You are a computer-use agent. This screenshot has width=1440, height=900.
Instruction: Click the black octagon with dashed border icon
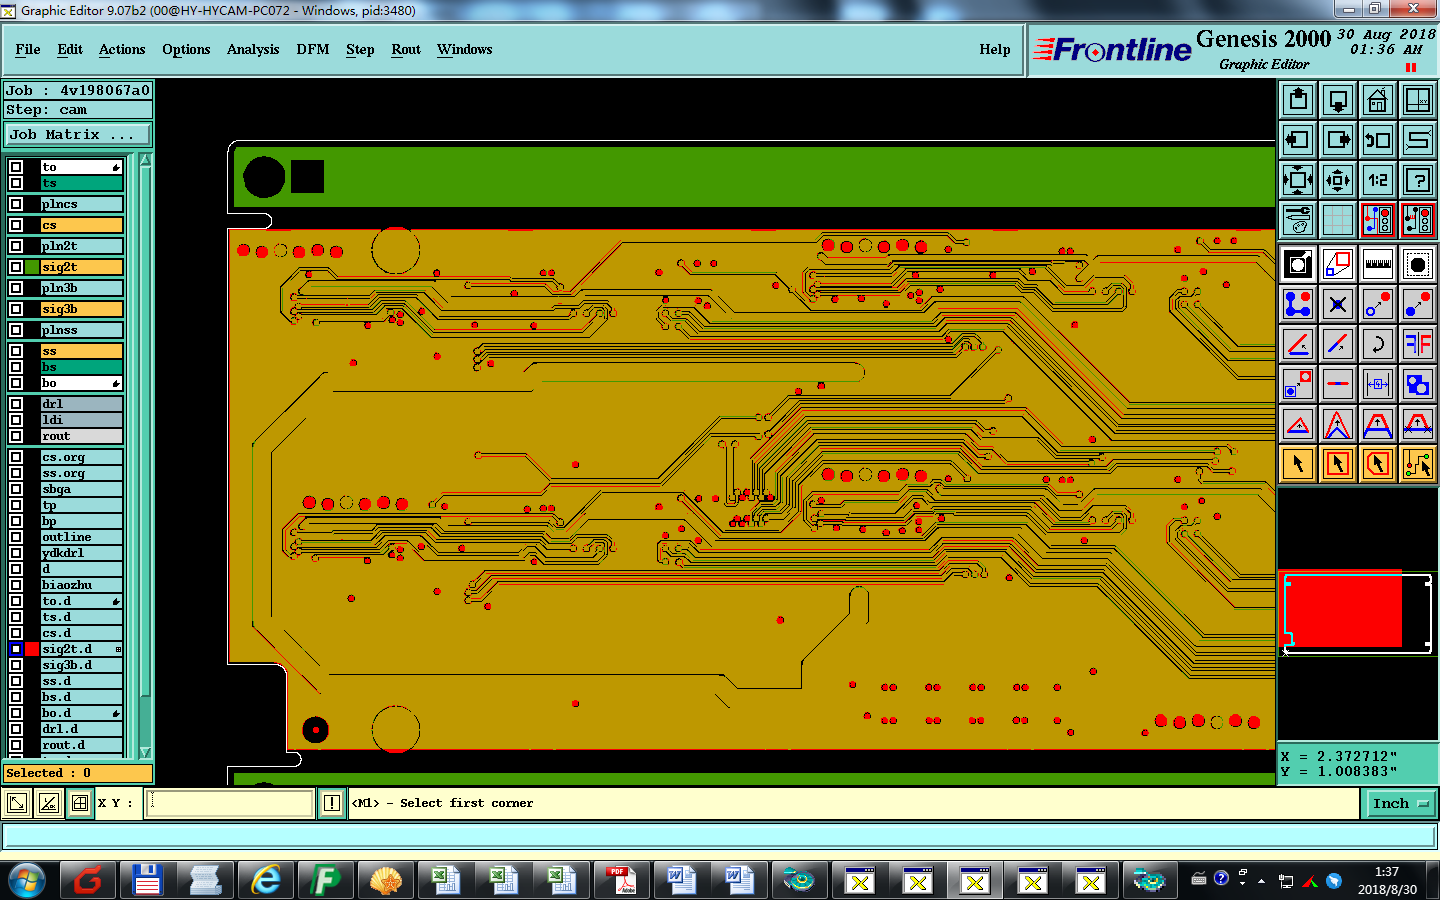point(1418,264)
